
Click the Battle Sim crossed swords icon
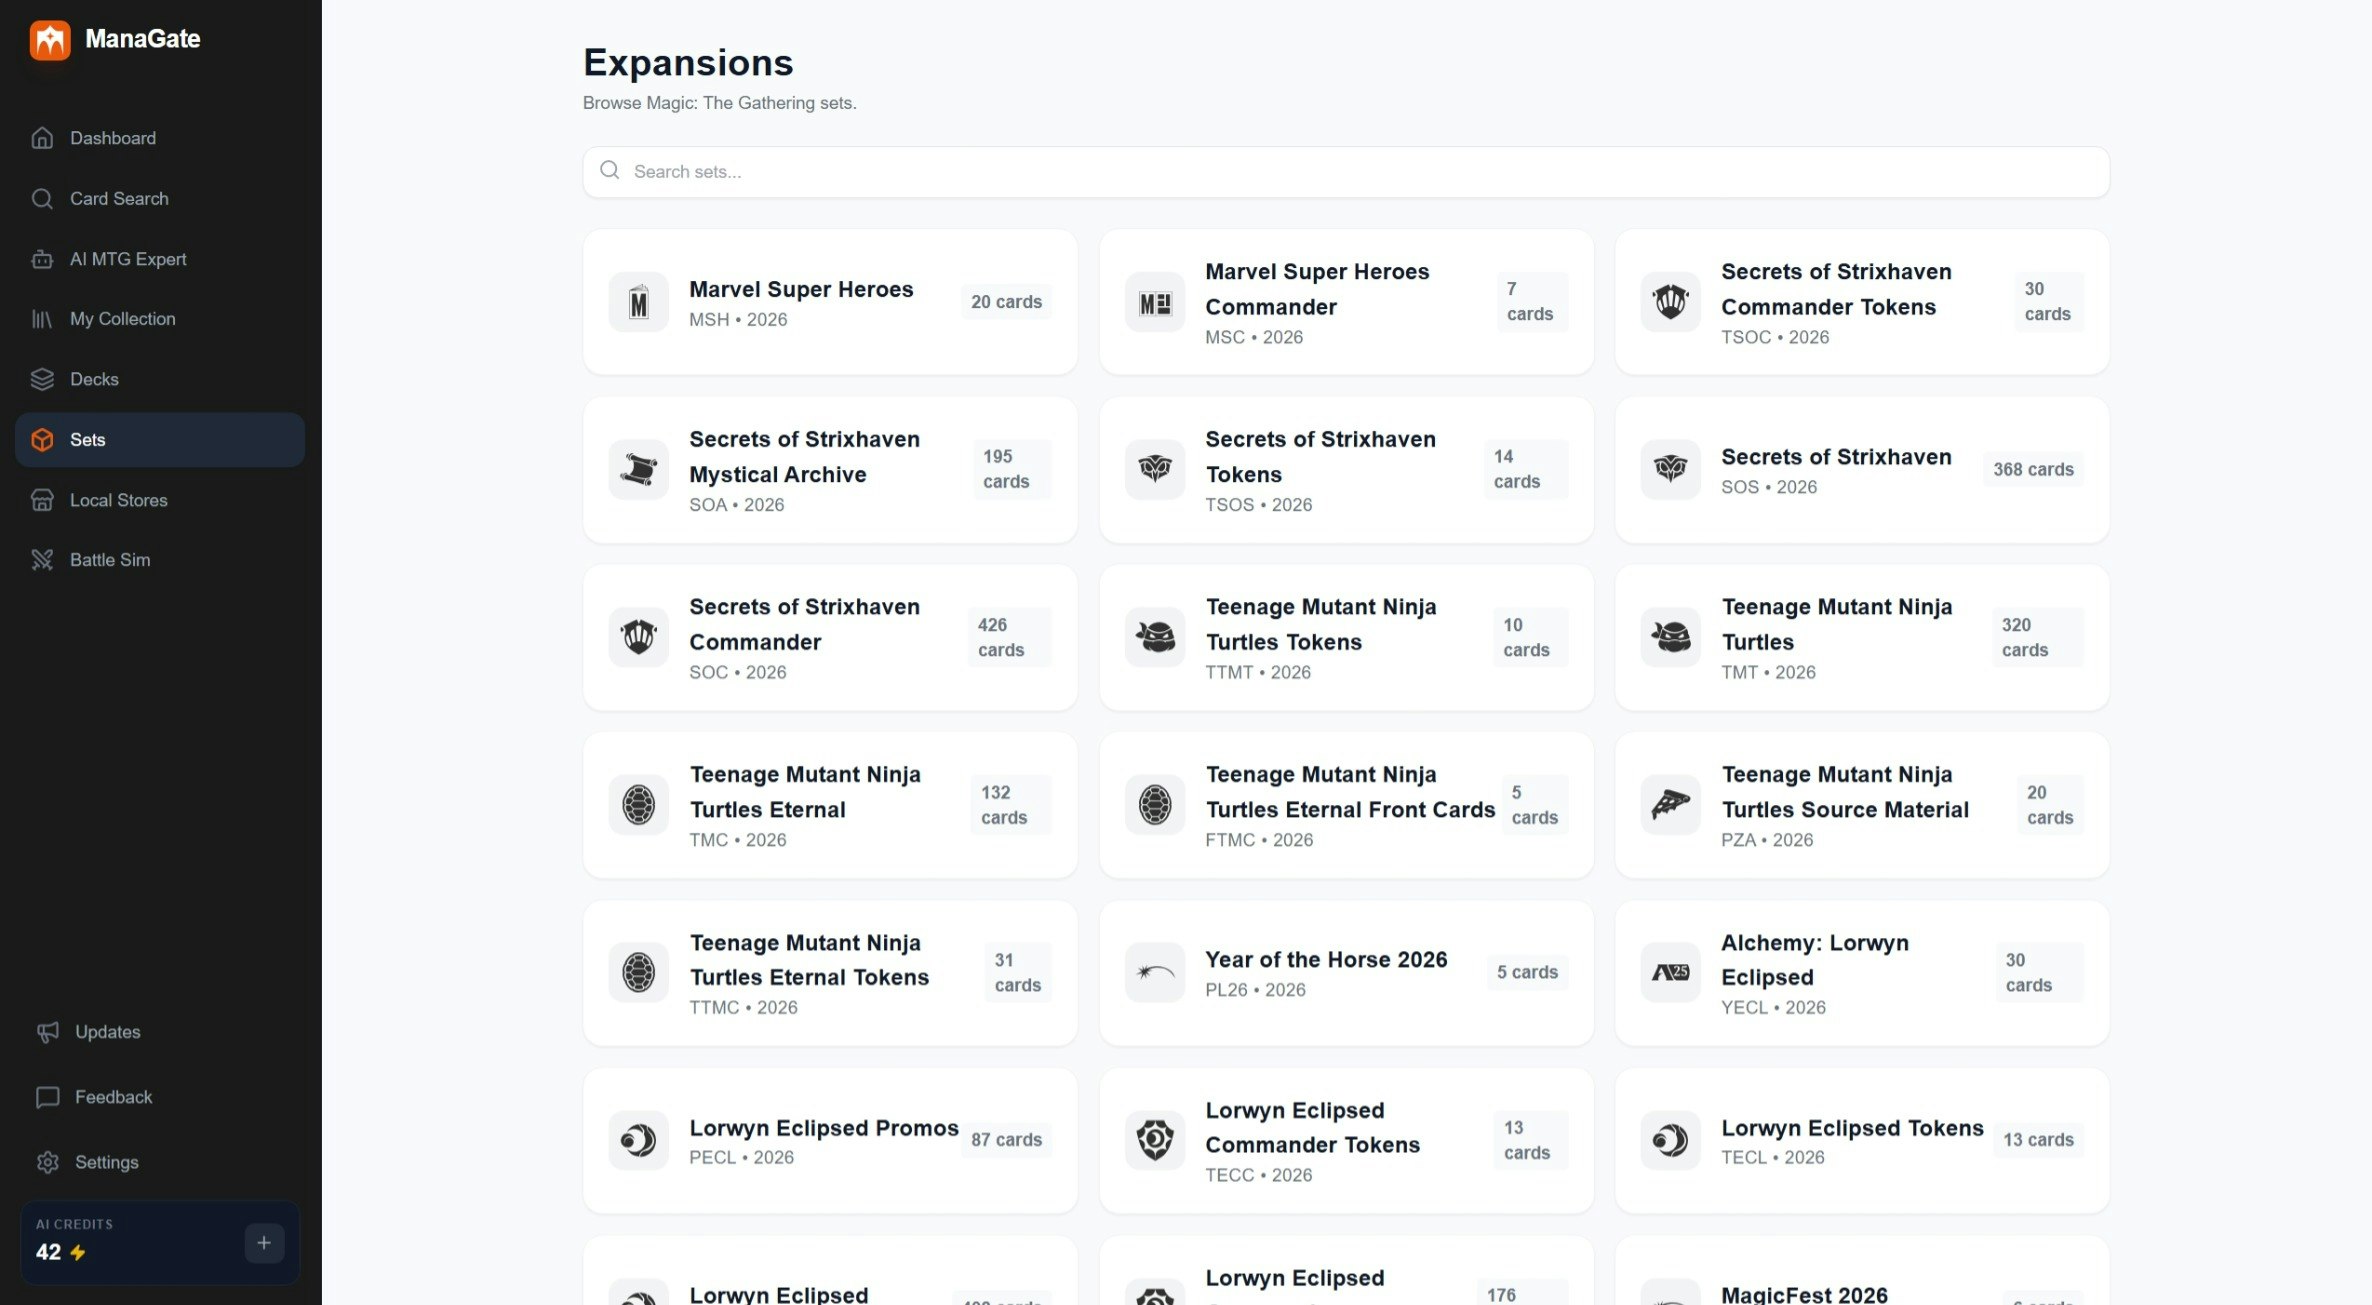[x=42, y=560]
